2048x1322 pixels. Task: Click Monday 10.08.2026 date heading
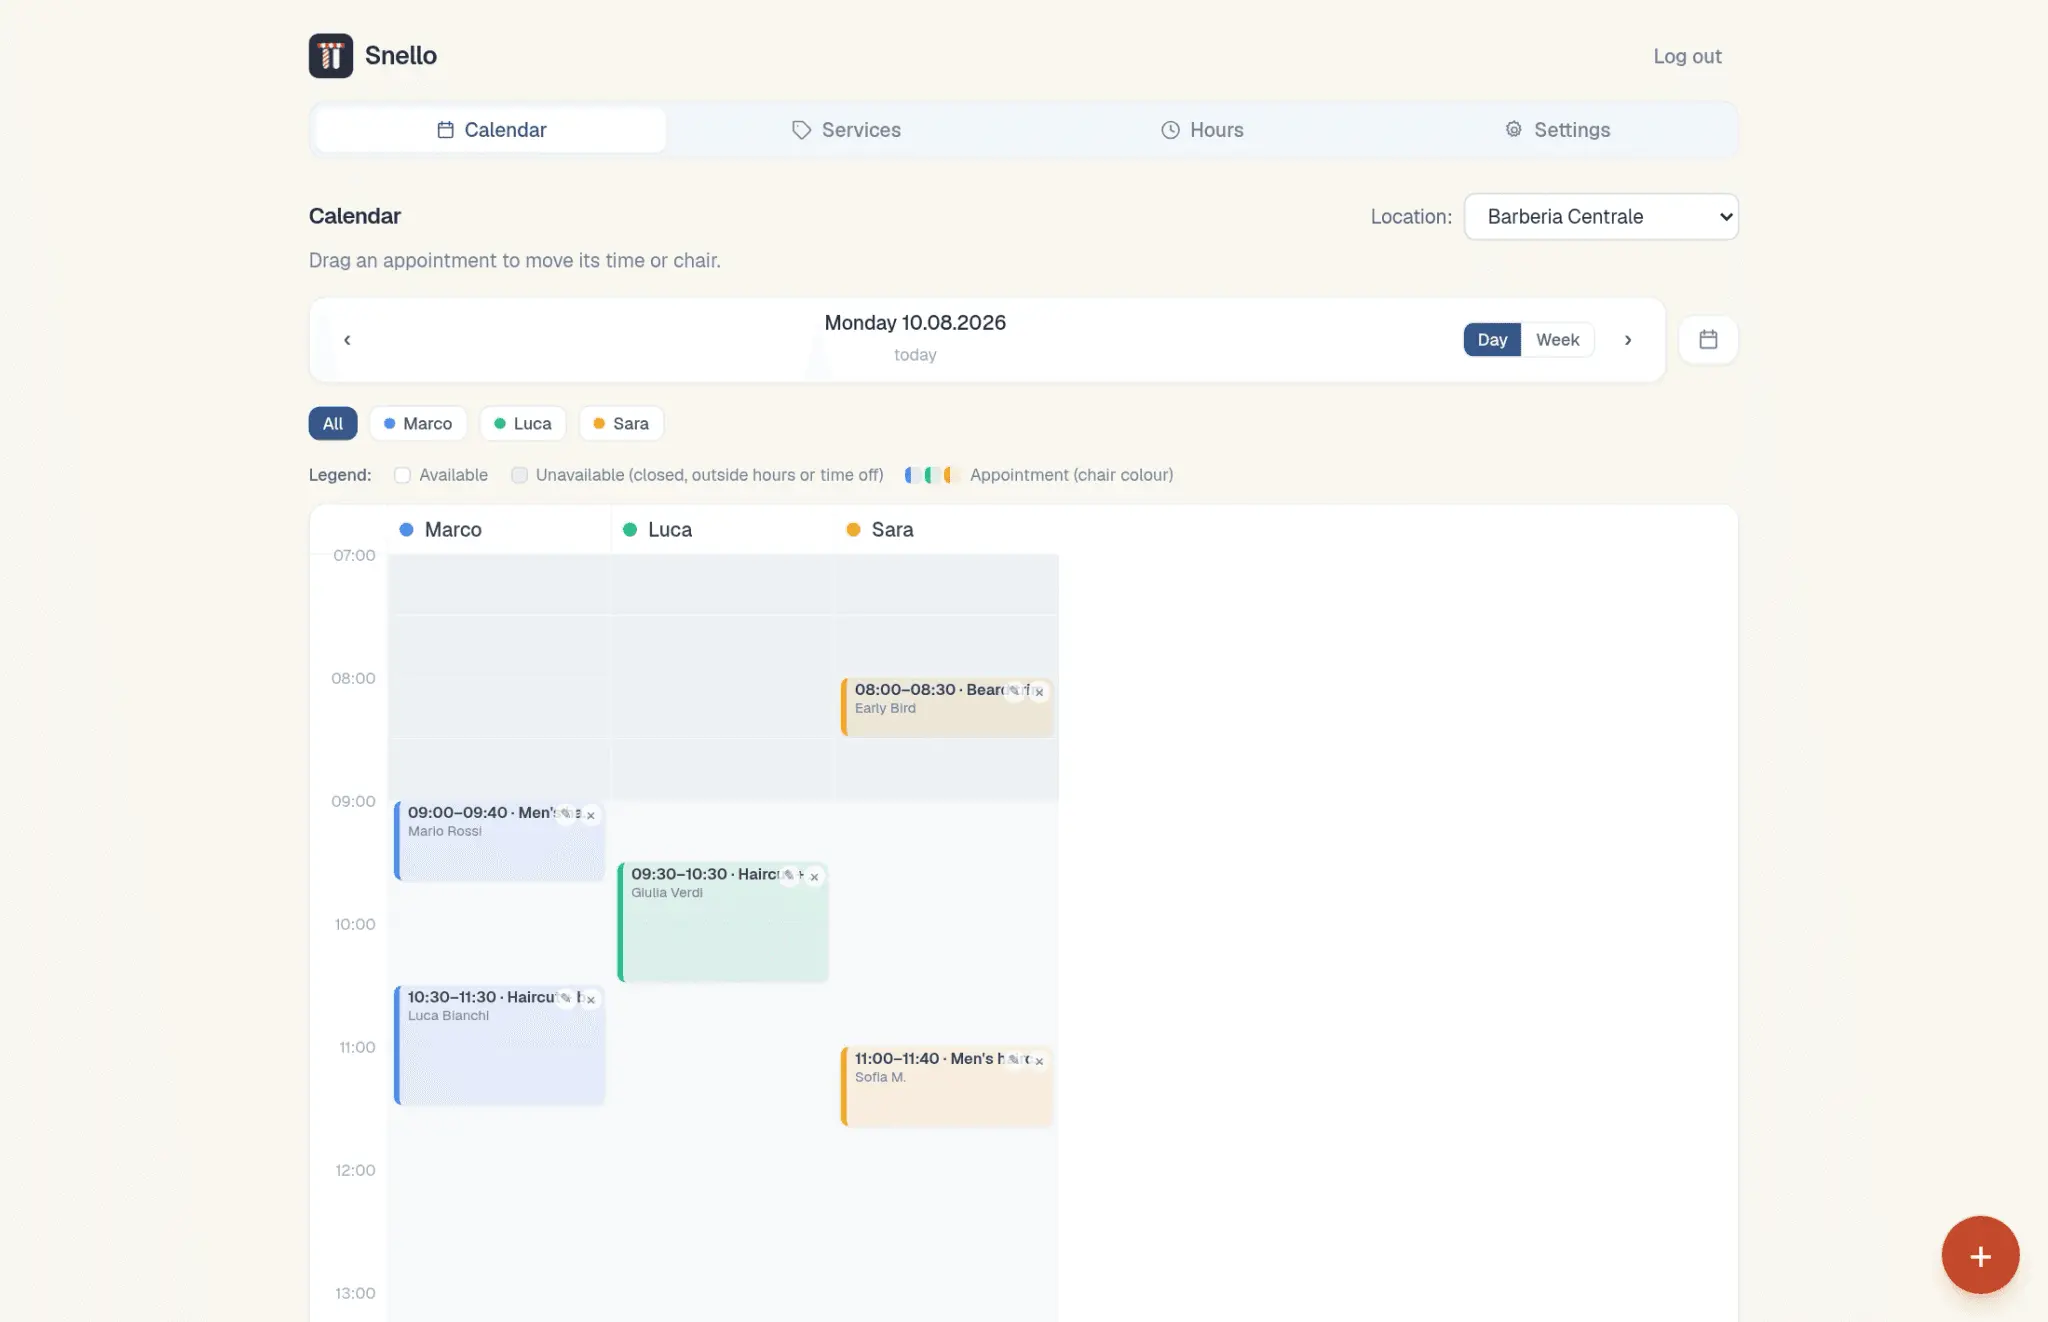tap(915, 323)
